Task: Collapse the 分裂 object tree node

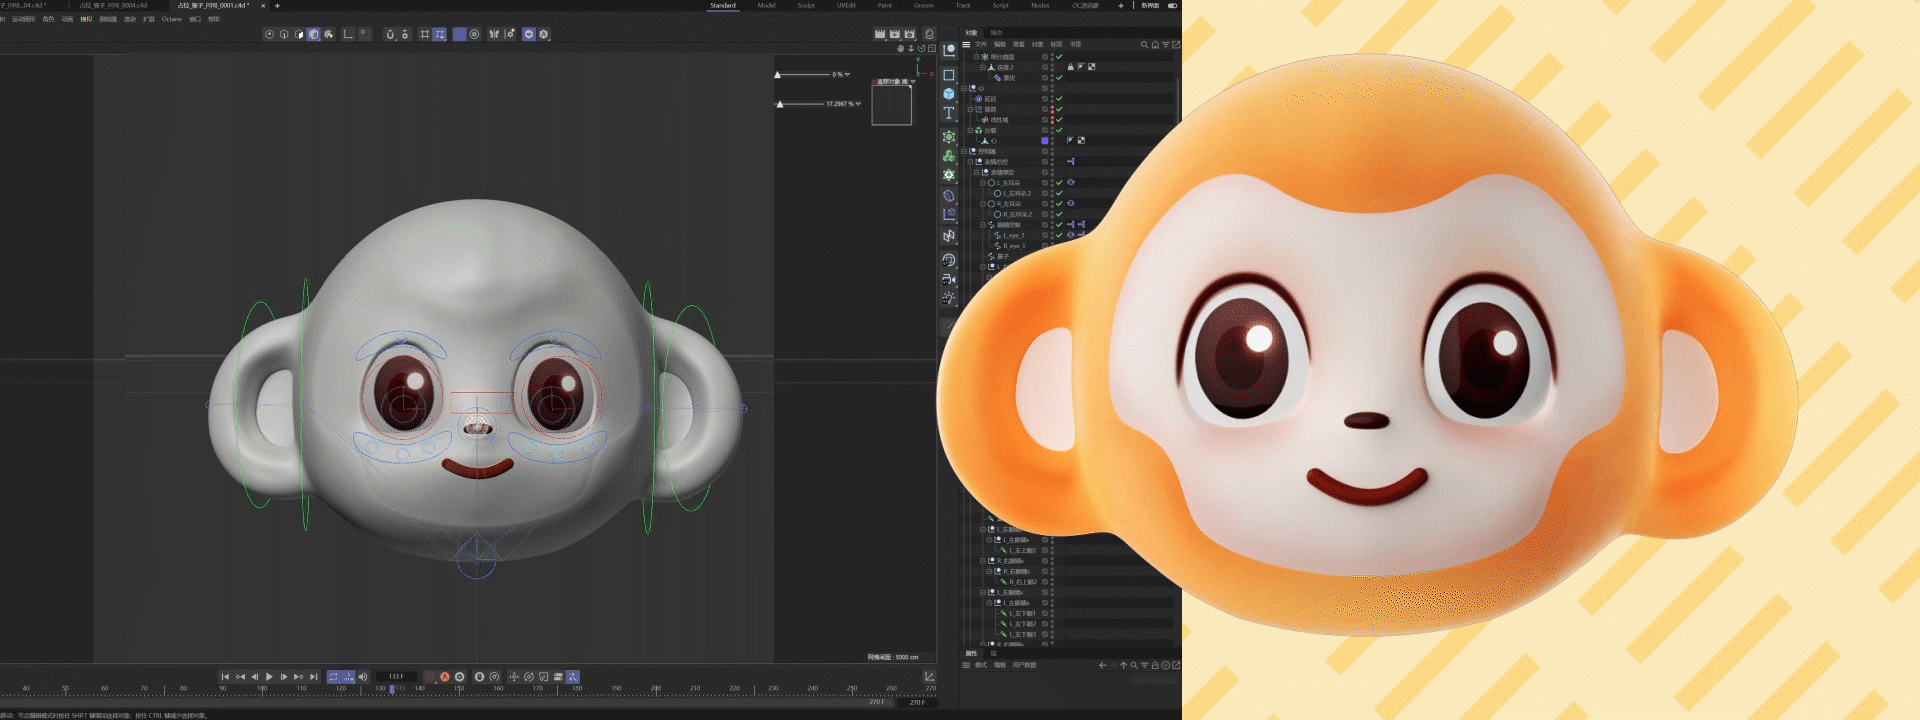Action: pos(970,130)
